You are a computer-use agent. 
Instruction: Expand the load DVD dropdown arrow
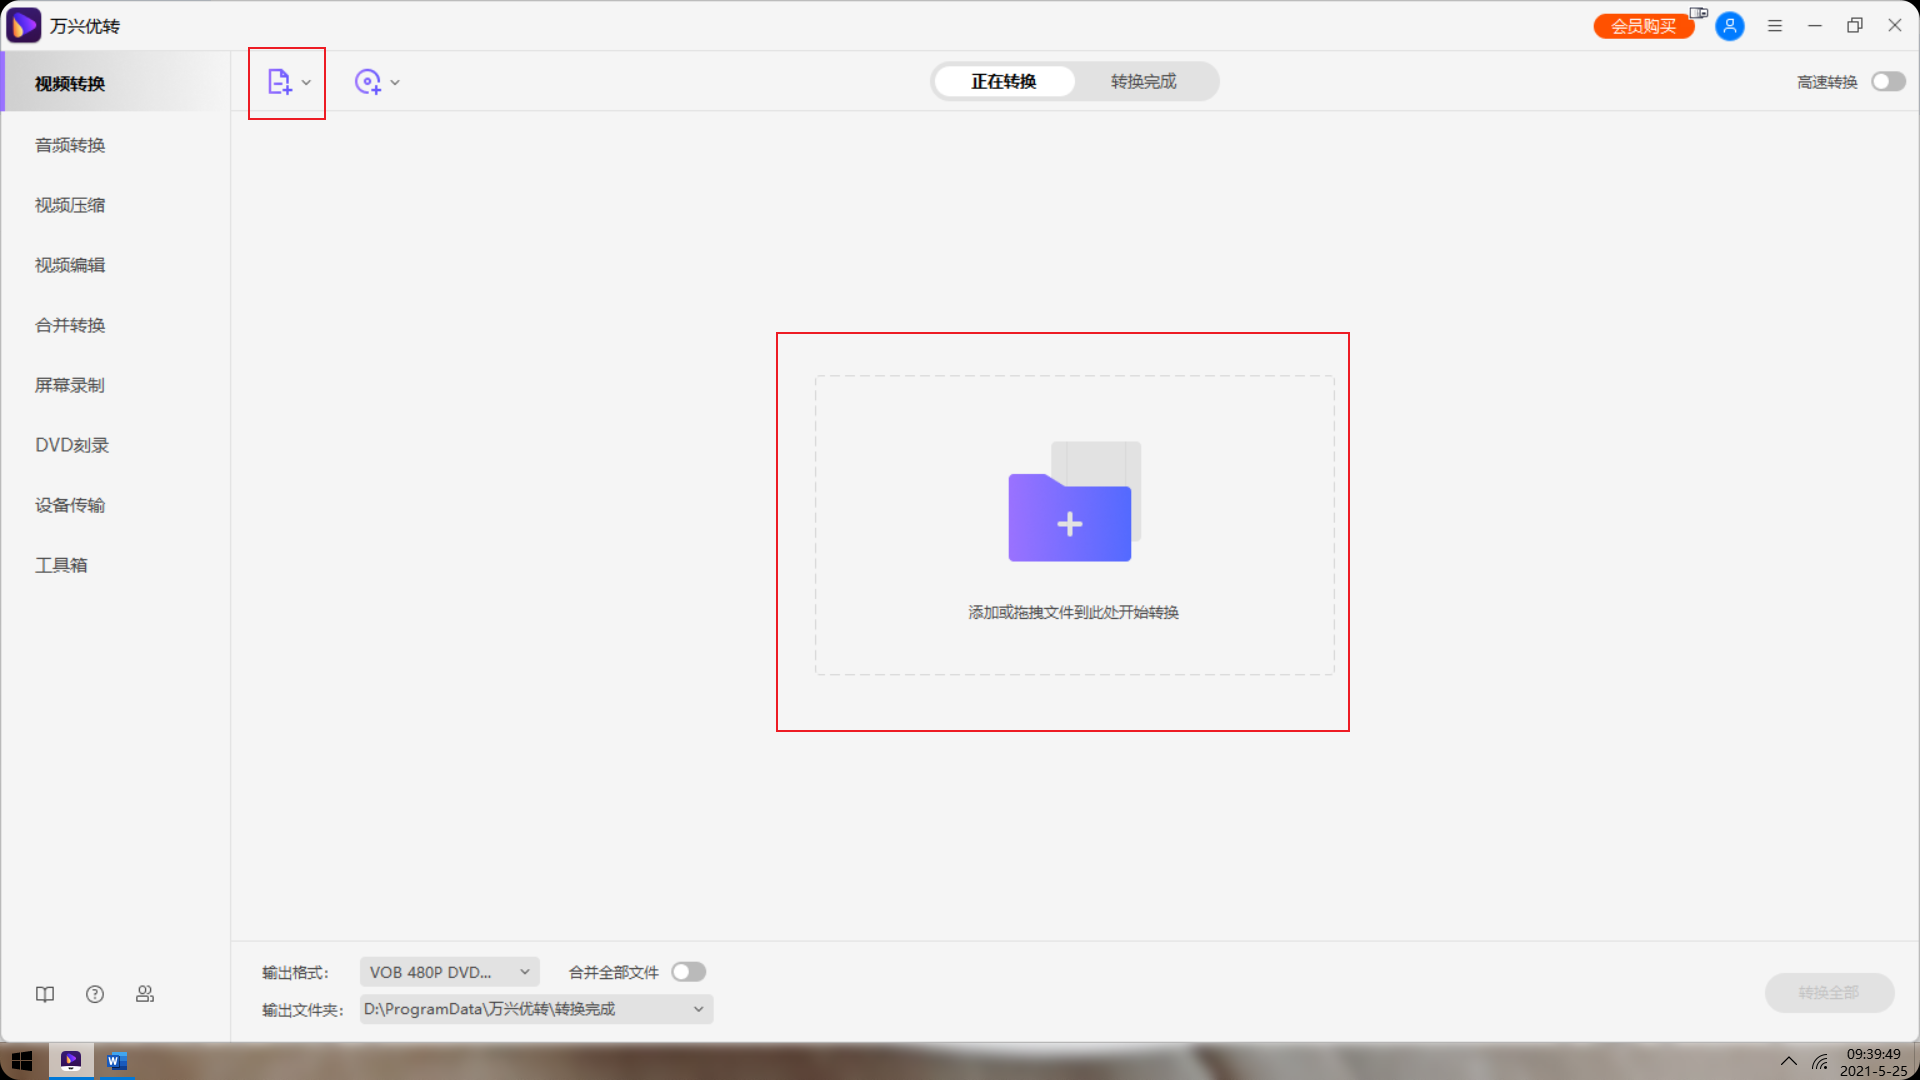[395, 83]
